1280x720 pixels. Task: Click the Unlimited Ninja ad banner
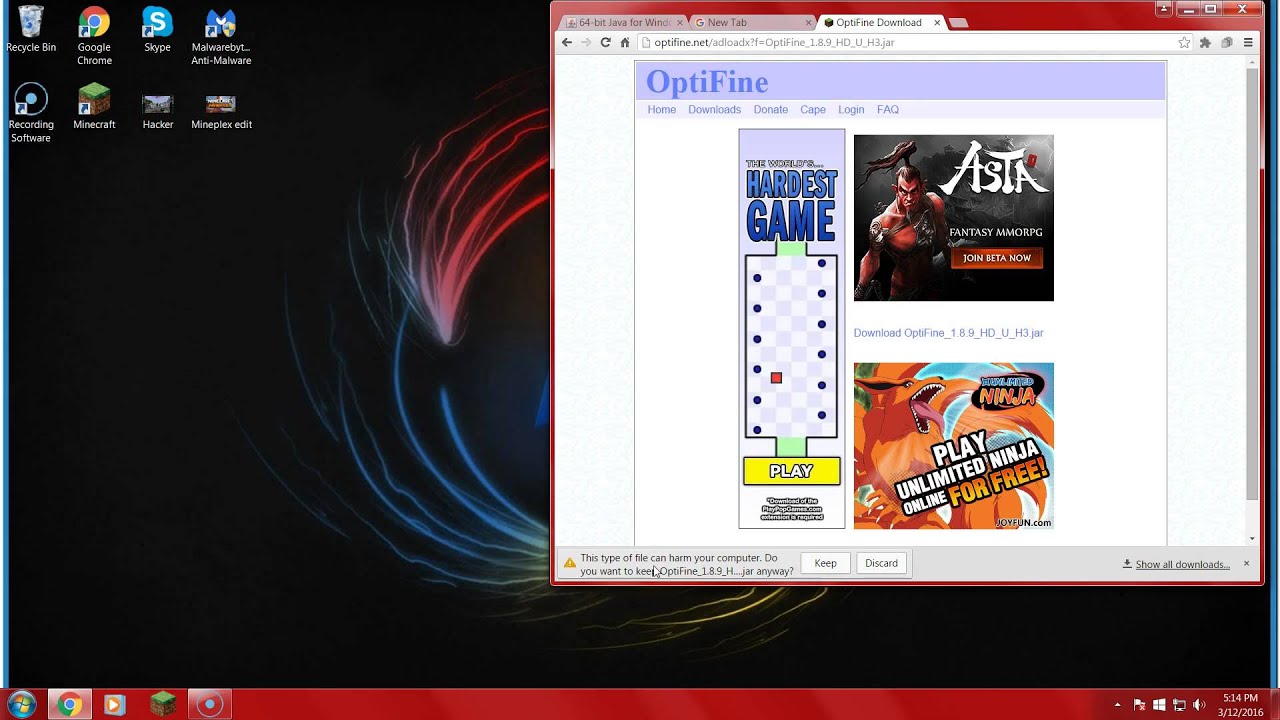pos(953,445)
